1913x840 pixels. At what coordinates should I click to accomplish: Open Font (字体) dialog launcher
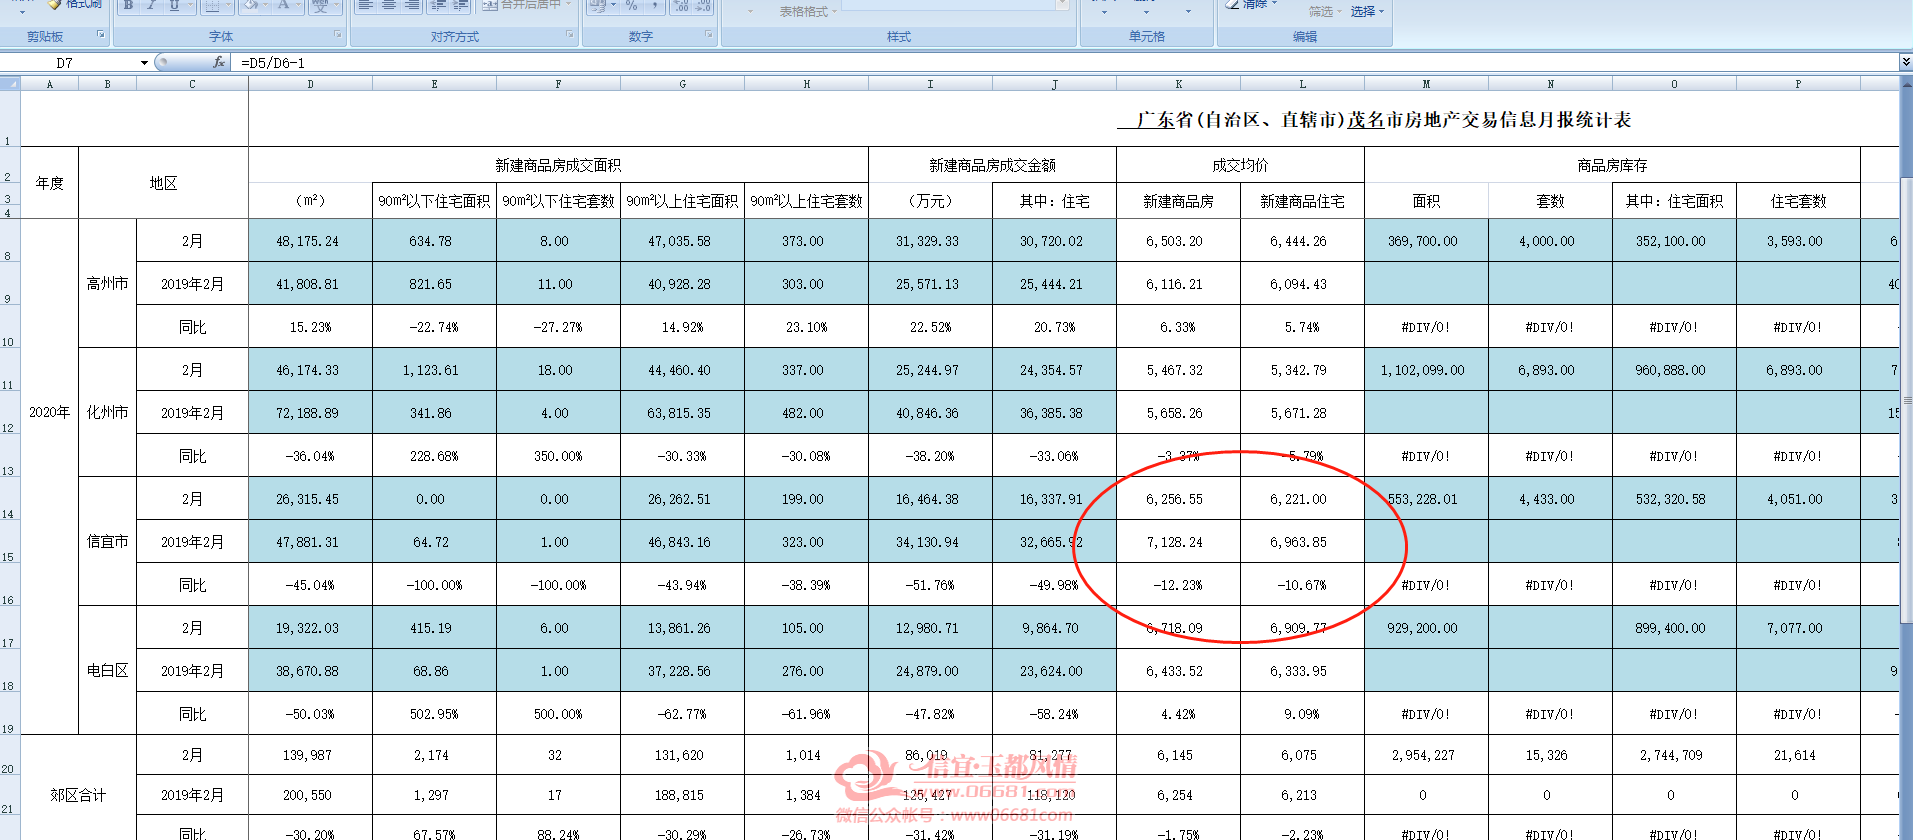click(338, 35)
